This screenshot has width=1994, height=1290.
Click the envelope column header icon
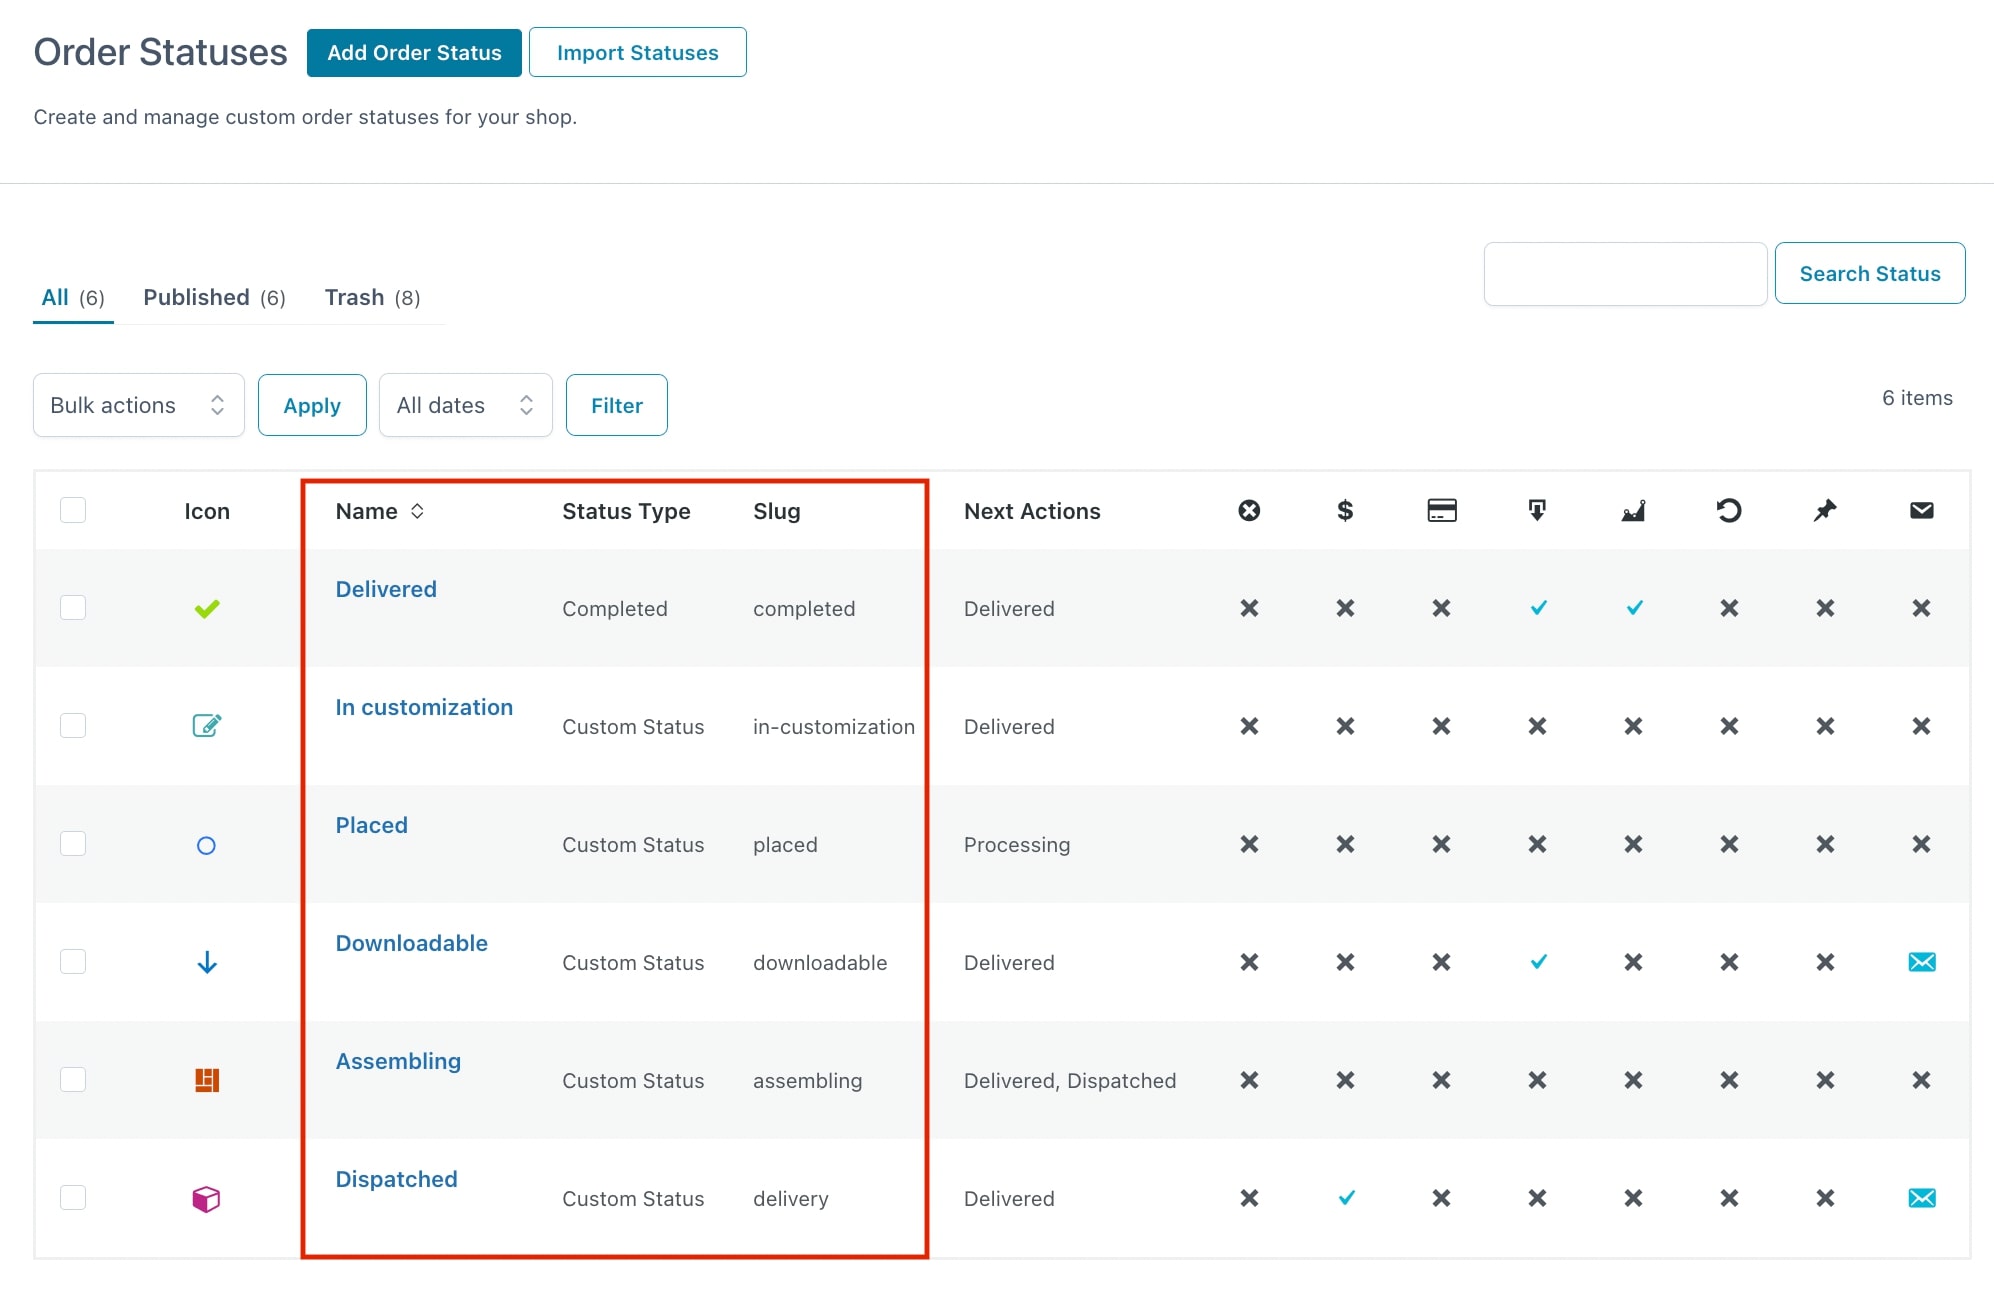click(1921, 511)
